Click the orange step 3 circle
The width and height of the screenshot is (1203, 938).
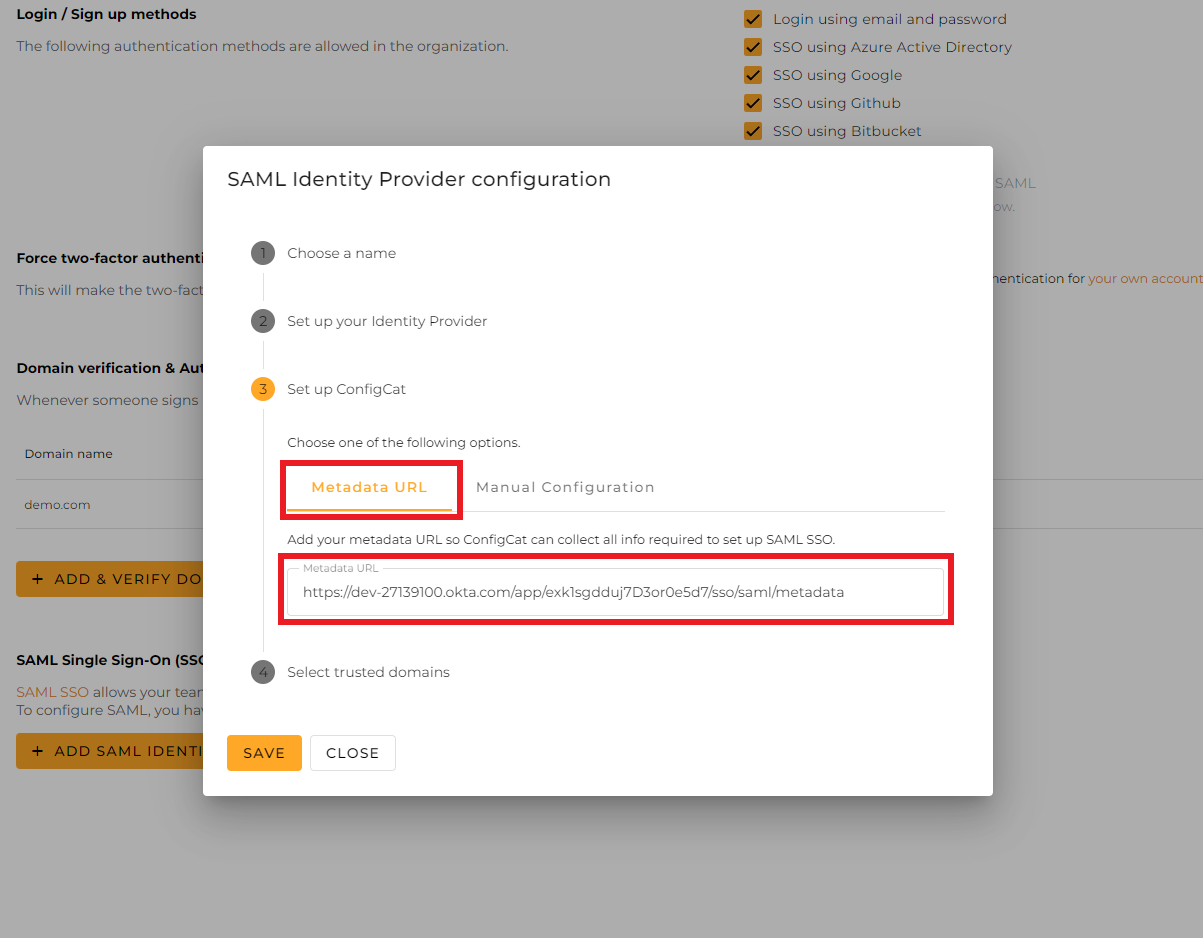(263, 389)
